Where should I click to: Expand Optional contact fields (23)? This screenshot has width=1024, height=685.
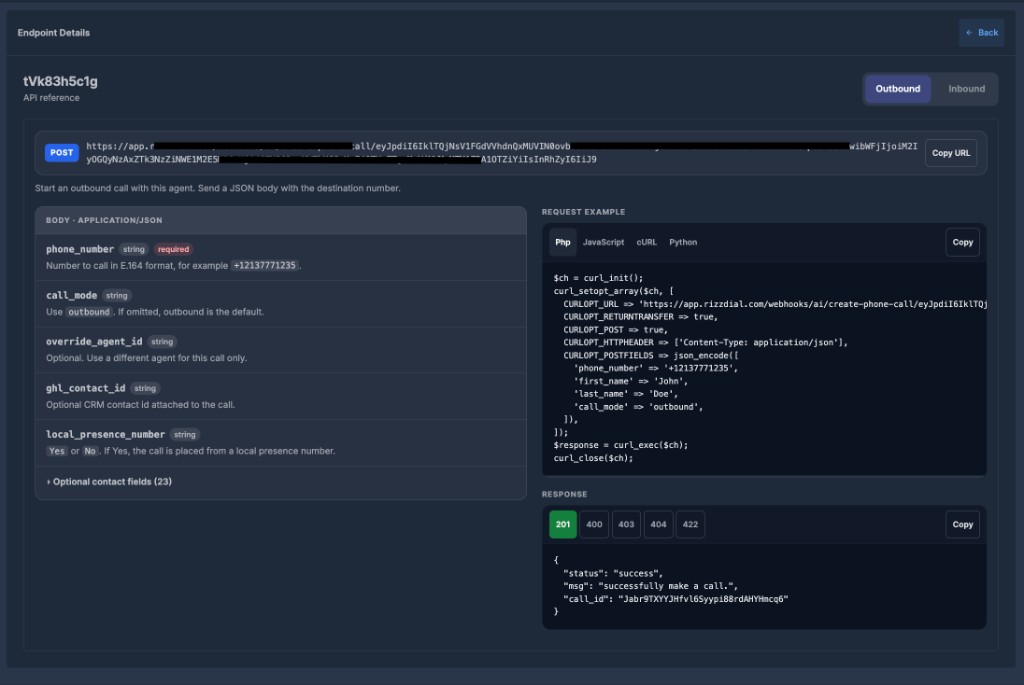click(x=109, y=482)
